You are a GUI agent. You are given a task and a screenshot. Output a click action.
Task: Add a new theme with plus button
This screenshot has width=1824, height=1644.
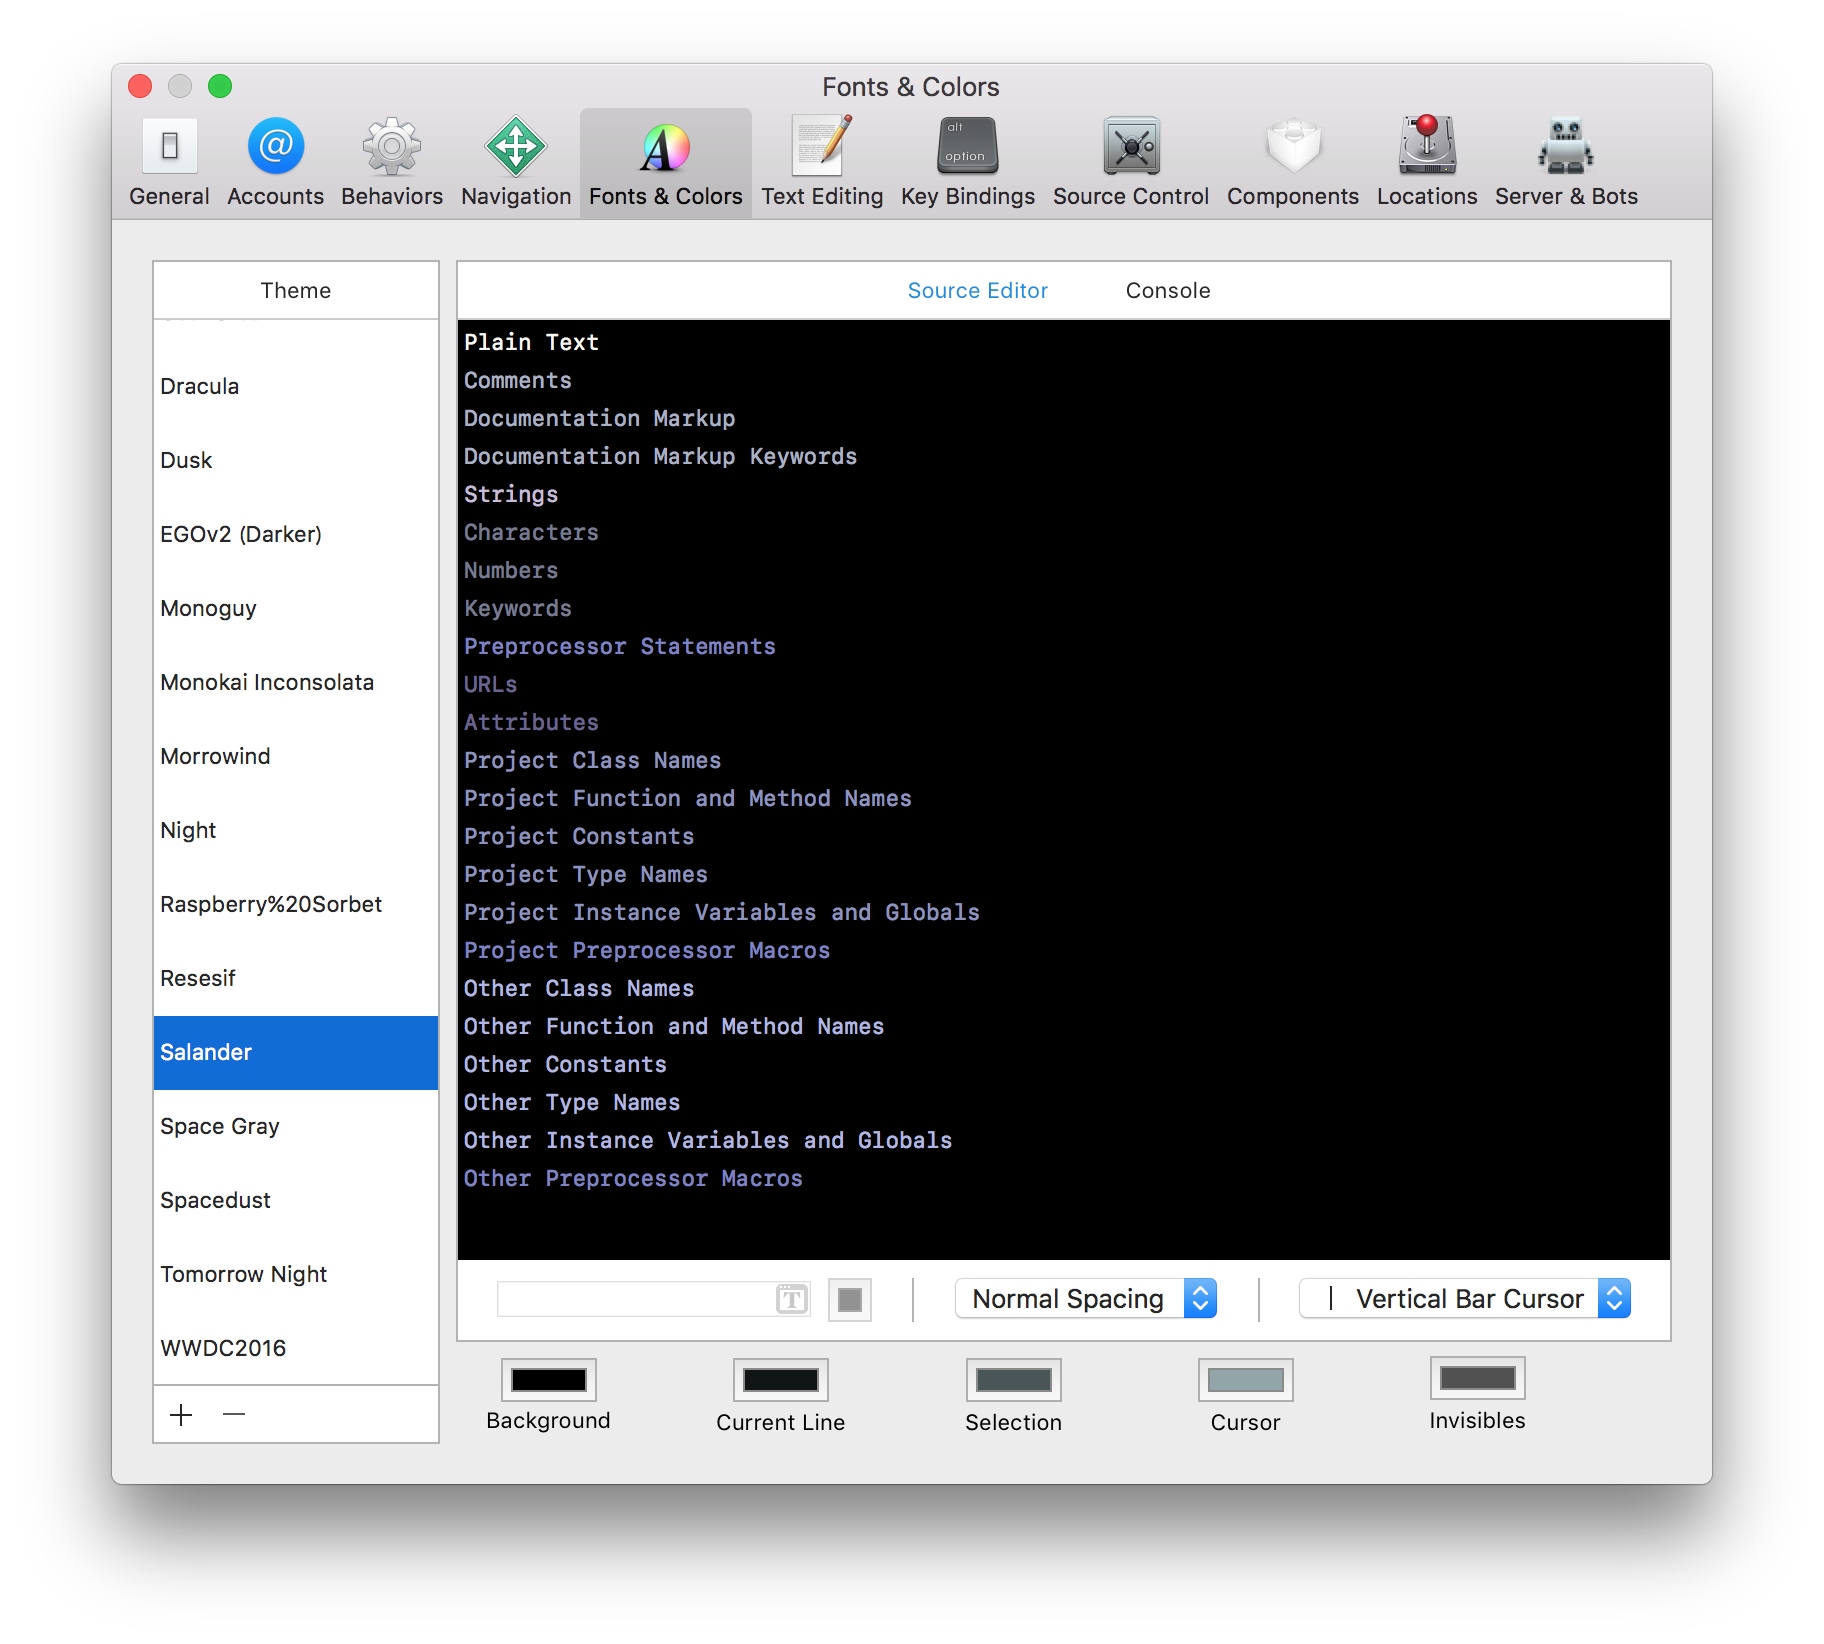click(x=181, y=1415)
